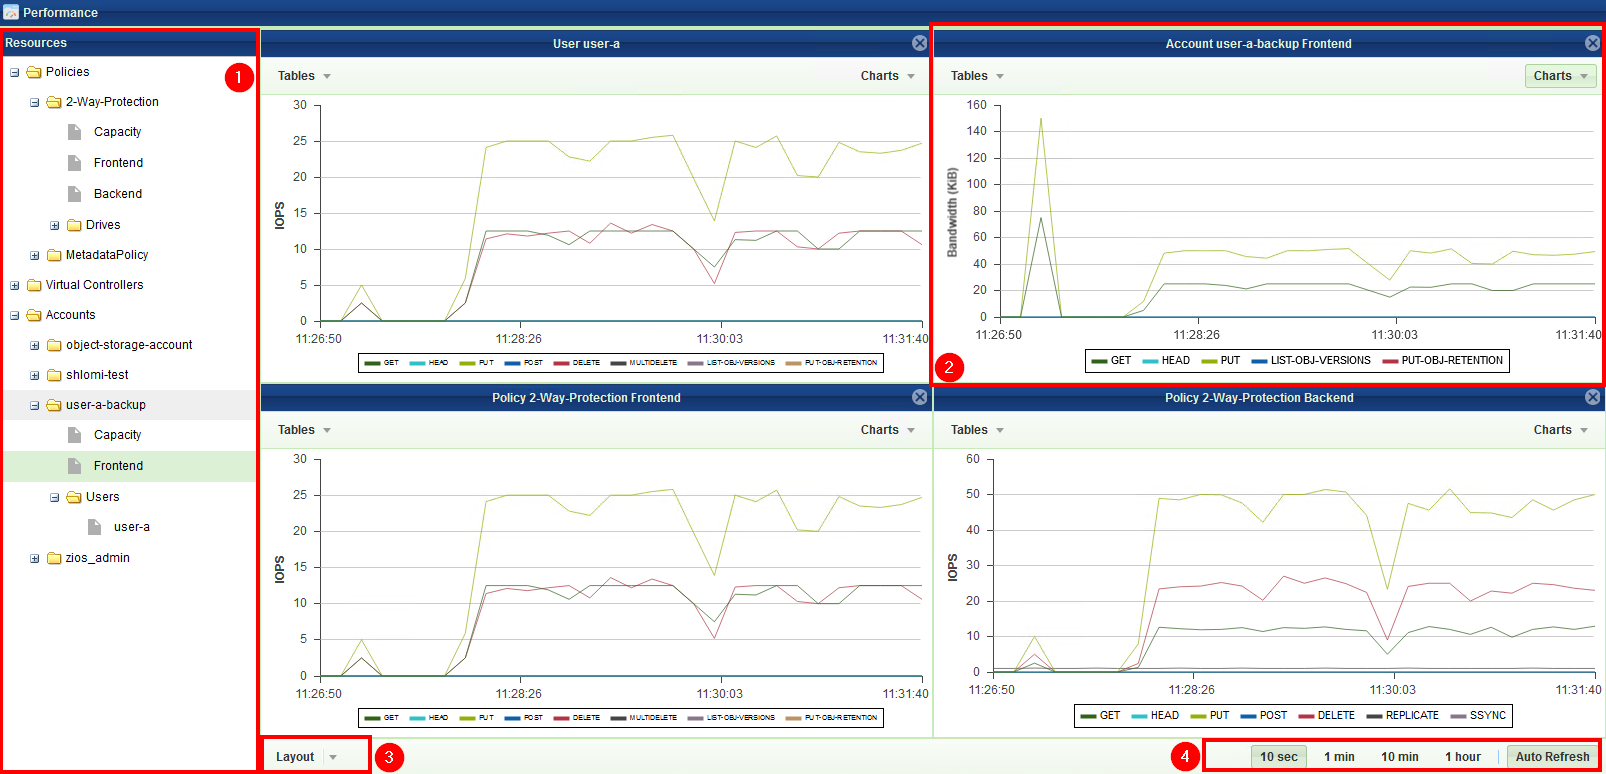Select the 1 min interval

[1339, 757]
